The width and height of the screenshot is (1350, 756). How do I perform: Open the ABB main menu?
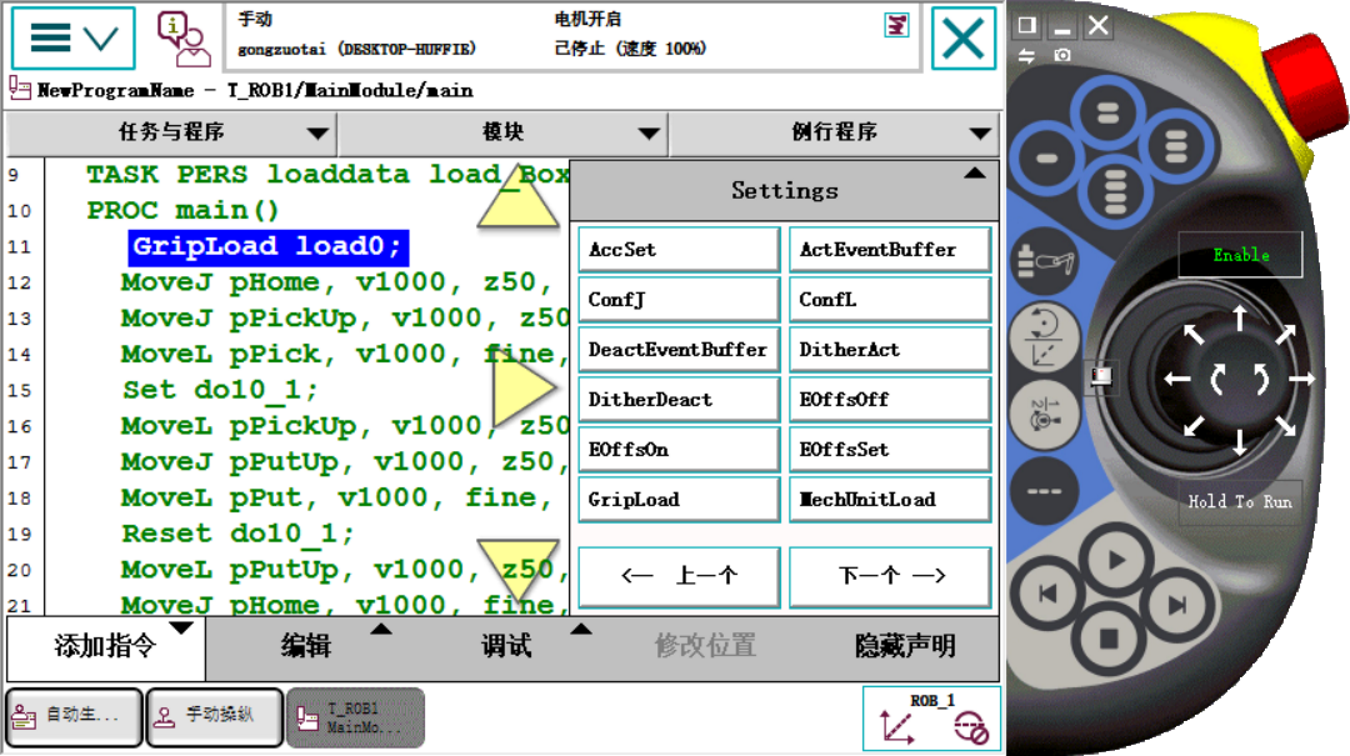pyautogui.click(x=72, y=38)
